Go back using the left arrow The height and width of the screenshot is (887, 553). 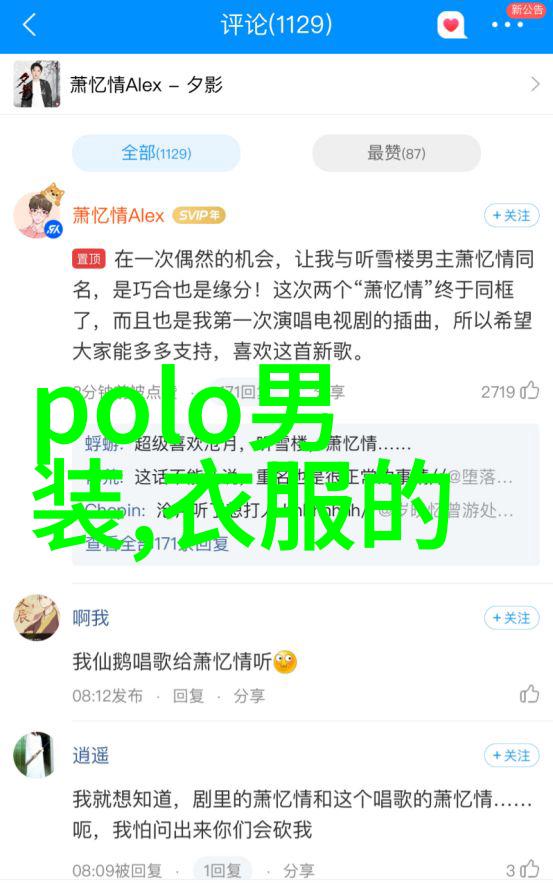(x=29, y=25)
